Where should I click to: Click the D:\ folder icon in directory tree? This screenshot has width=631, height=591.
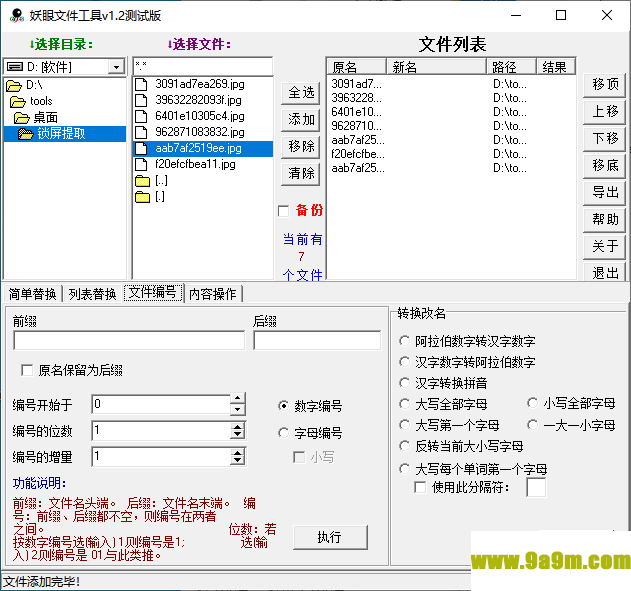tap(14, 85)
